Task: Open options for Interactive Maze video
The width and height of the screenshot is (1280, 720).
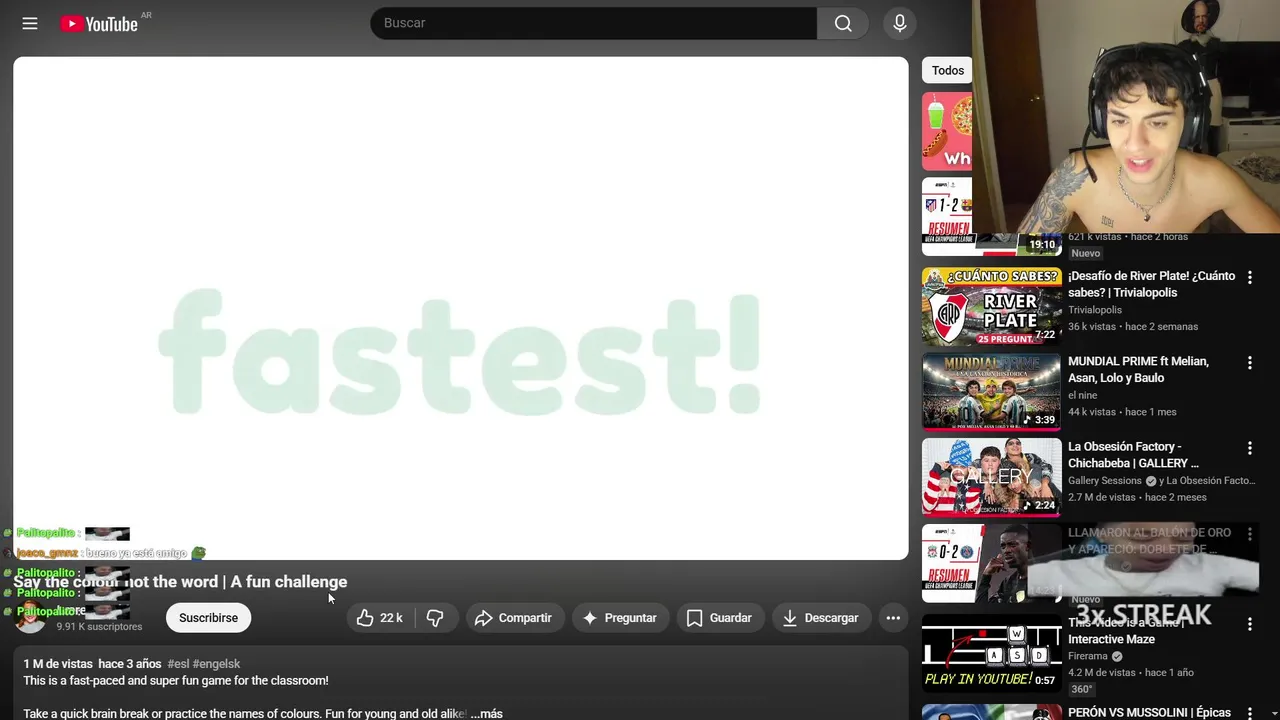Action: (x=1249, y=625)
